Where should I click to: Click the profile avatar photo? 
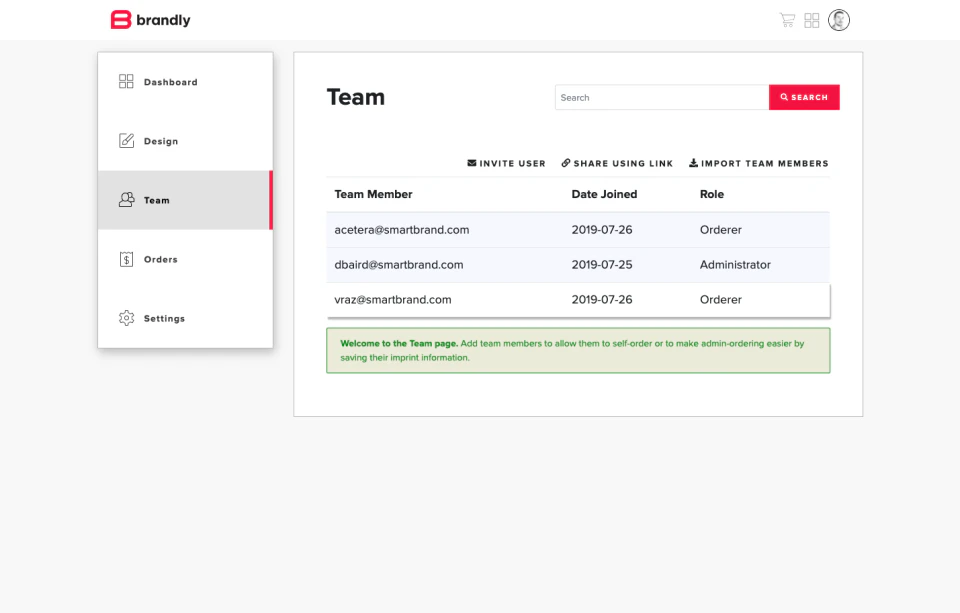tap(839, 19)
